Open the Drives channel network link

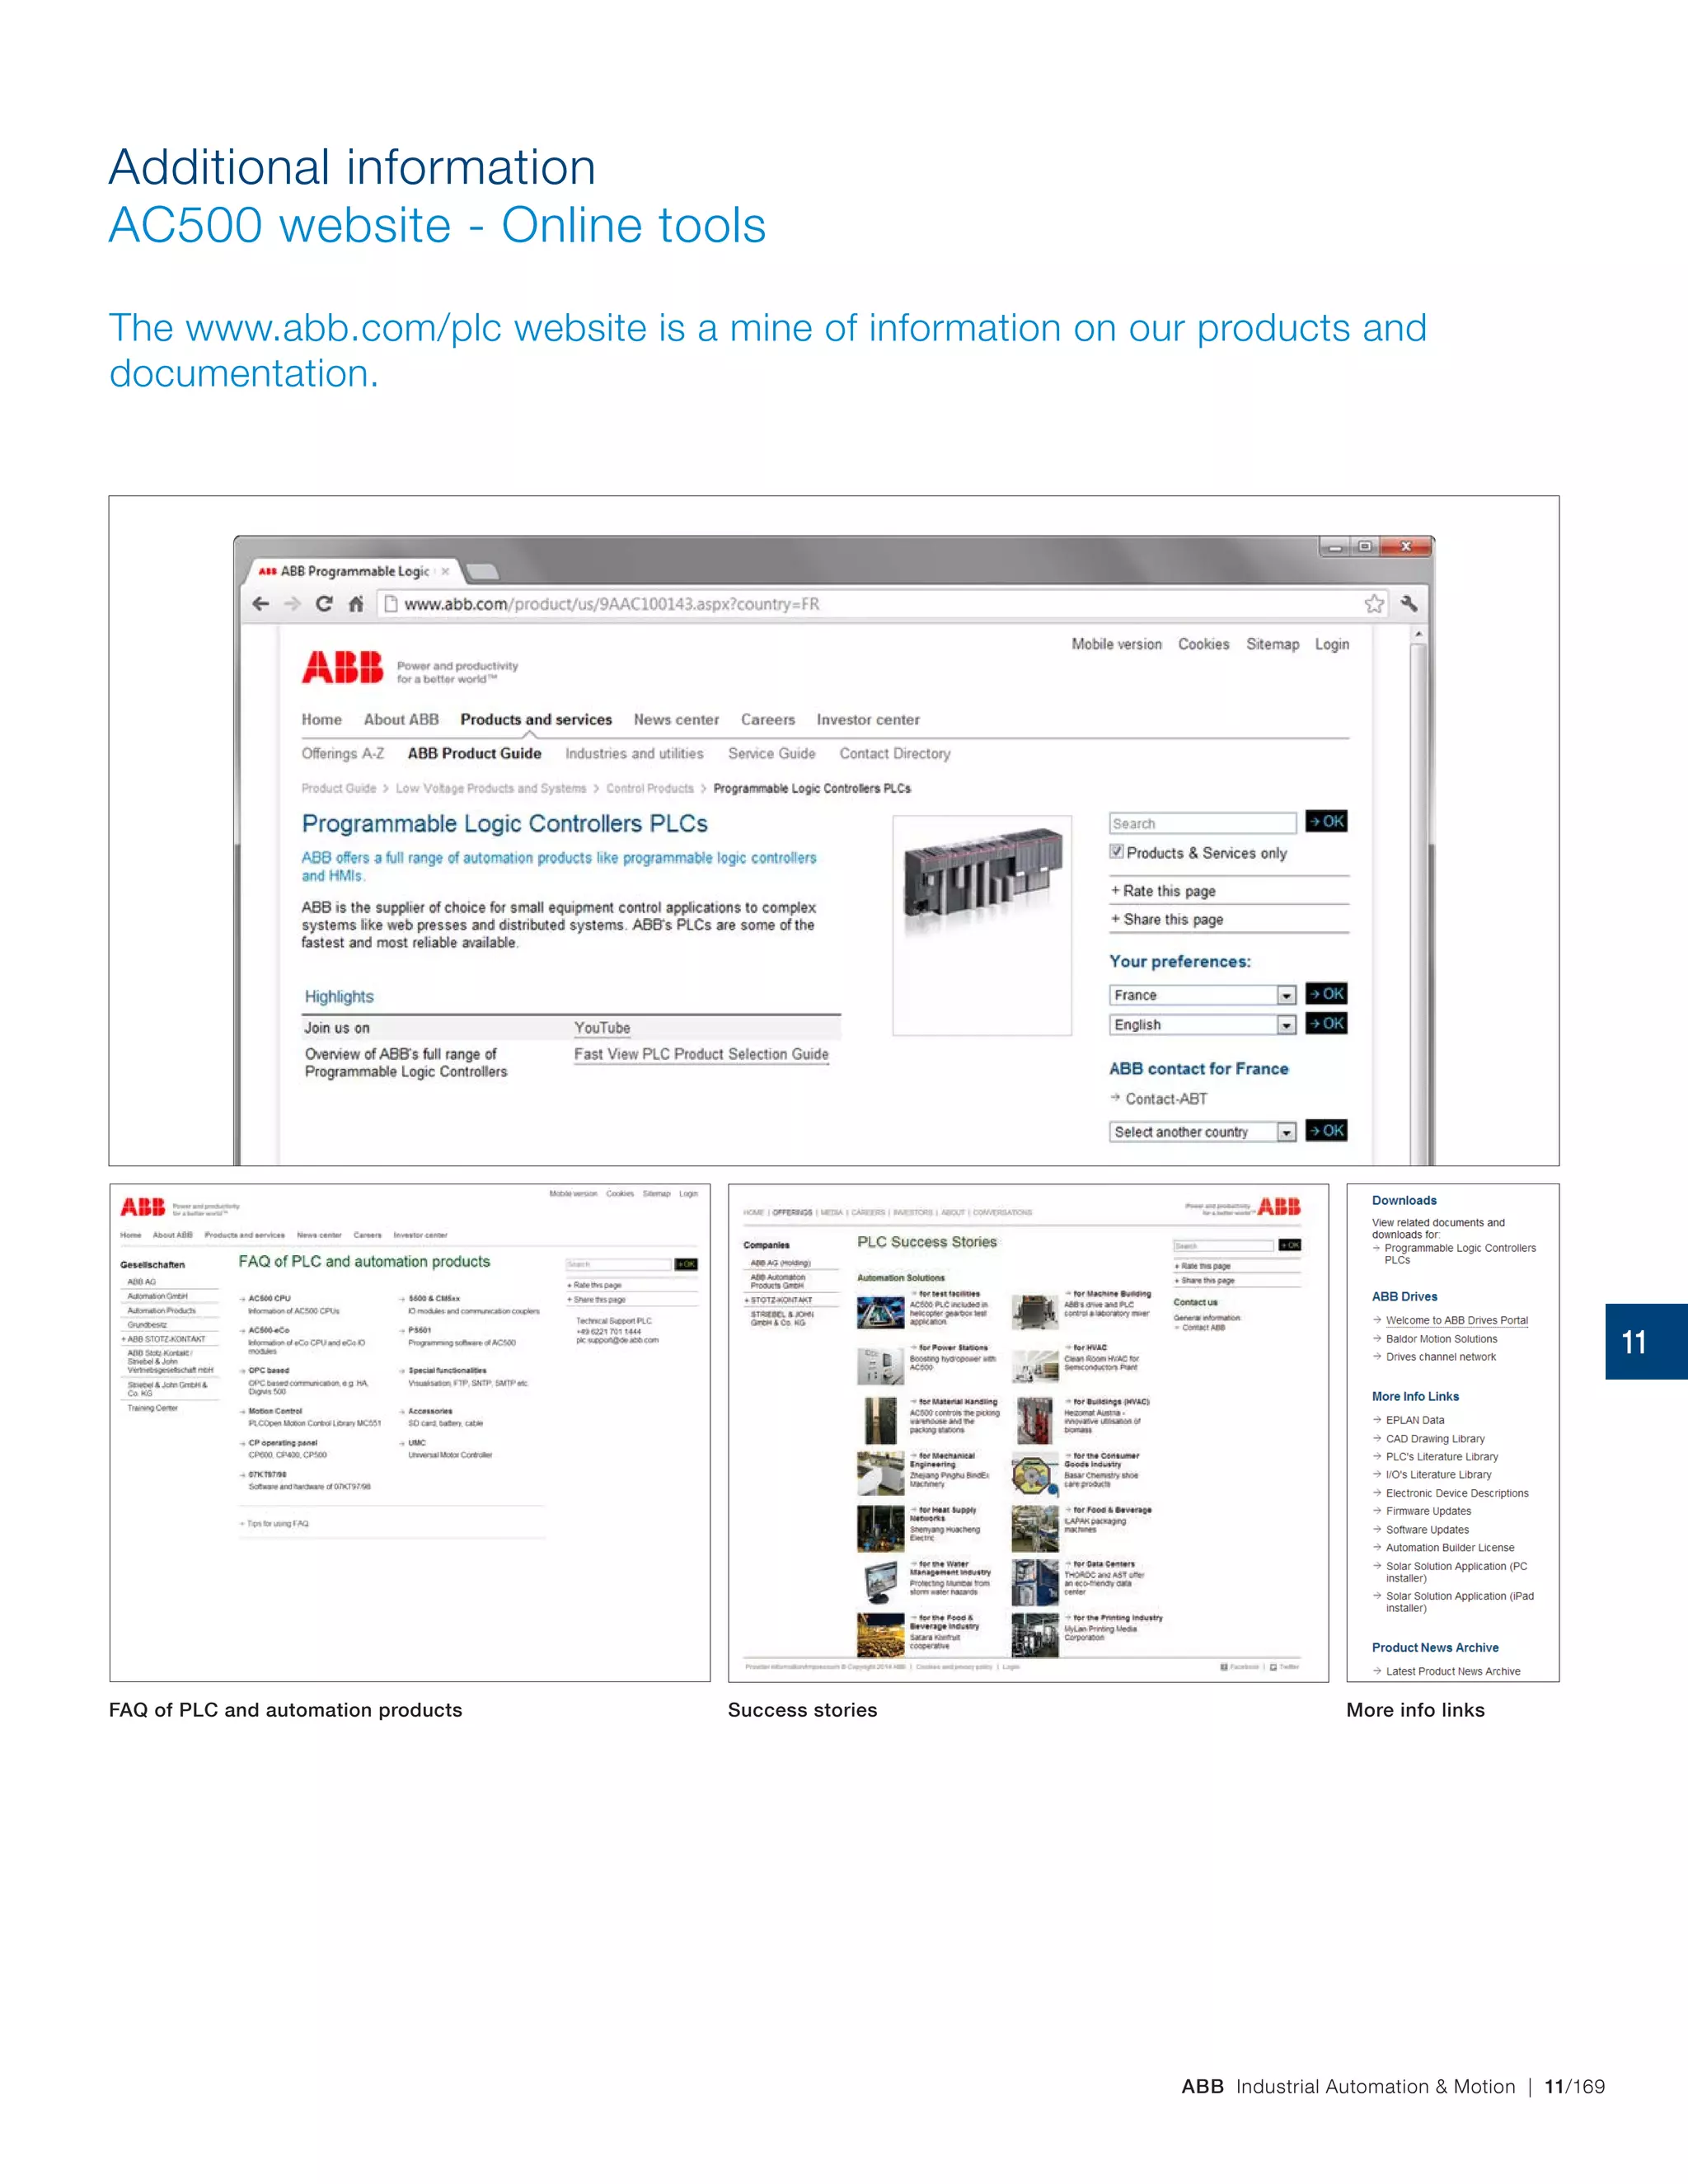tap(1441, 1357)
